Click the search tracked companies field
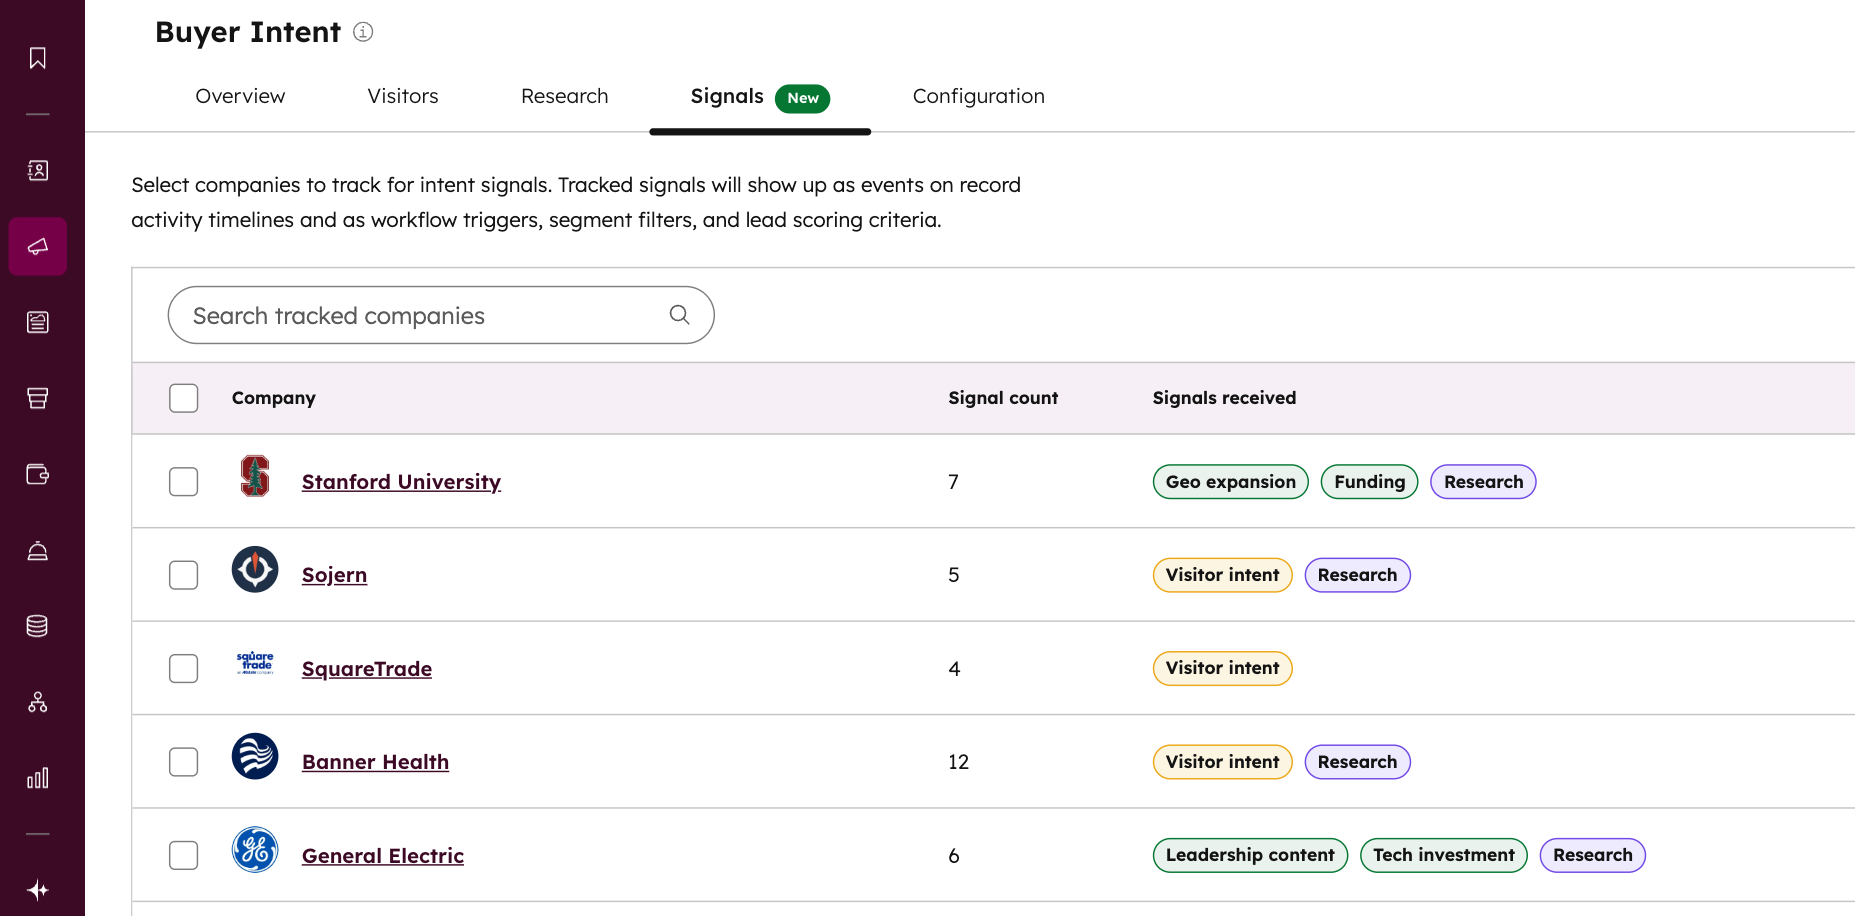 (x=420, y=315)
